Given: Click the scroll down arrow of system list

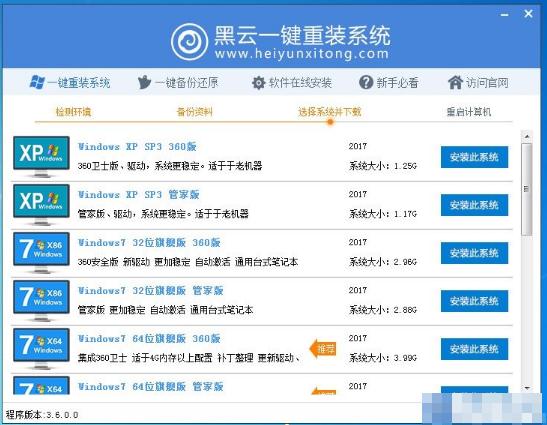Looking at the screenshot, I should 527,388.
